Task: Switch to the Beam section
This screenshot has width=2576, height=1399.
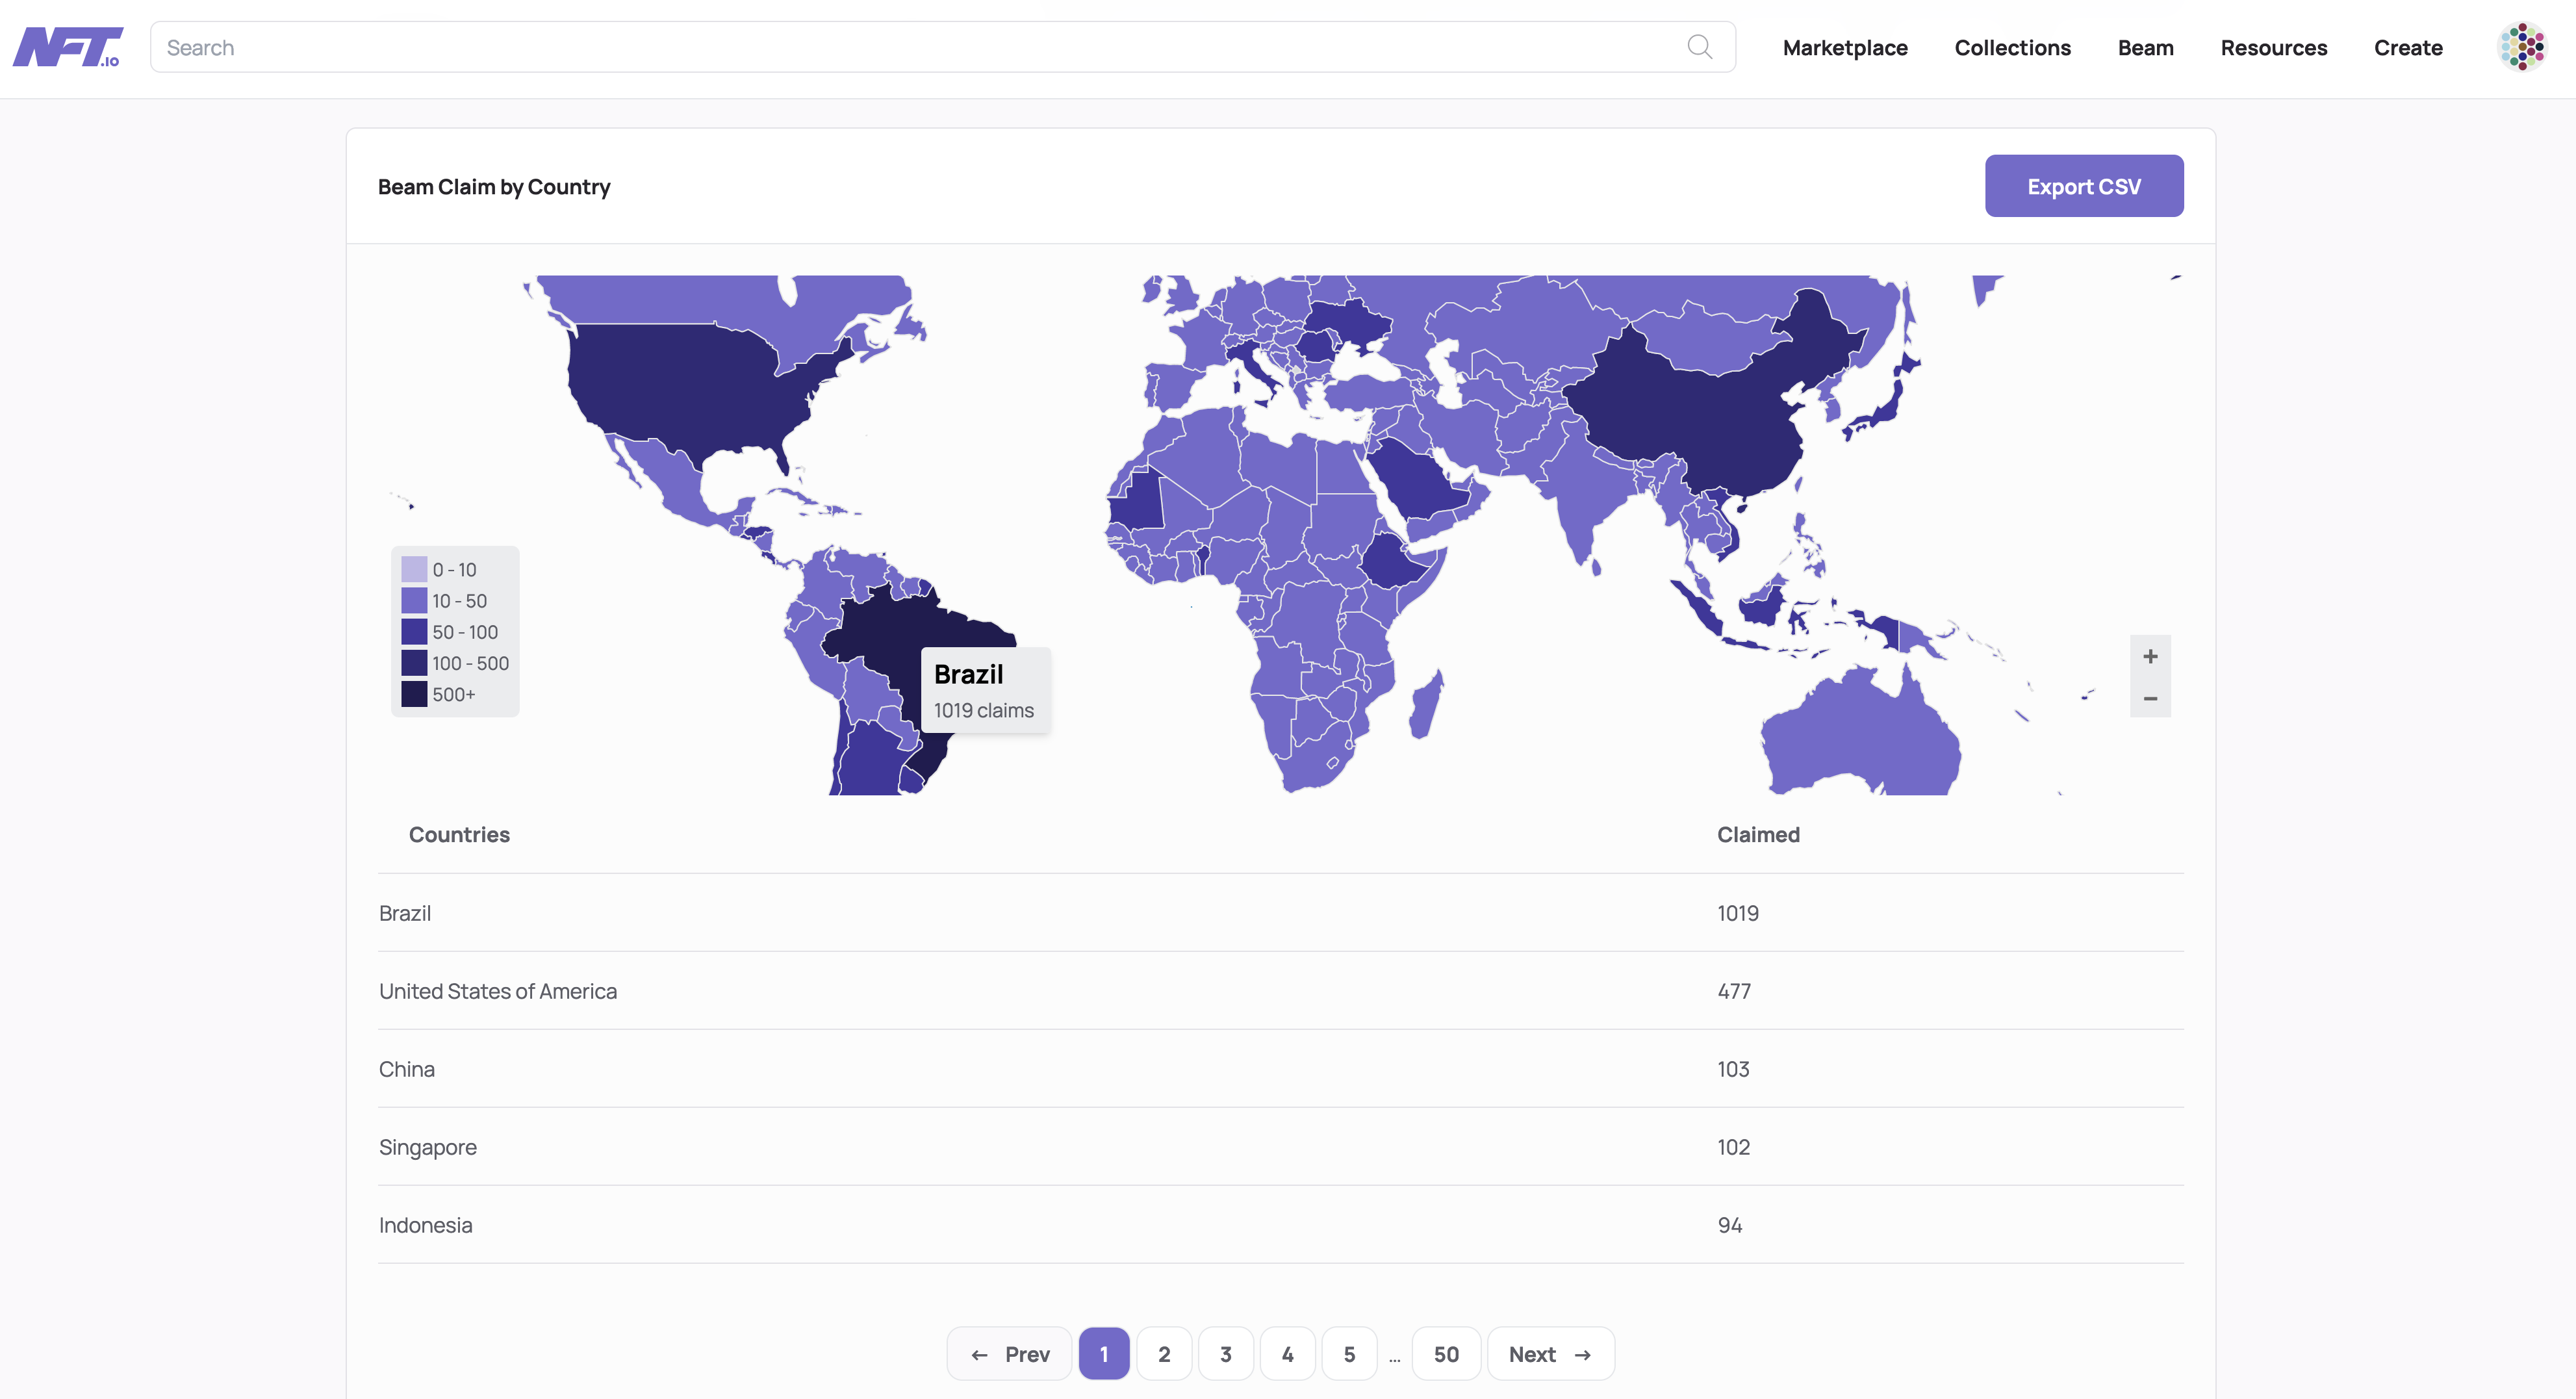Action: pos(2146,47)
